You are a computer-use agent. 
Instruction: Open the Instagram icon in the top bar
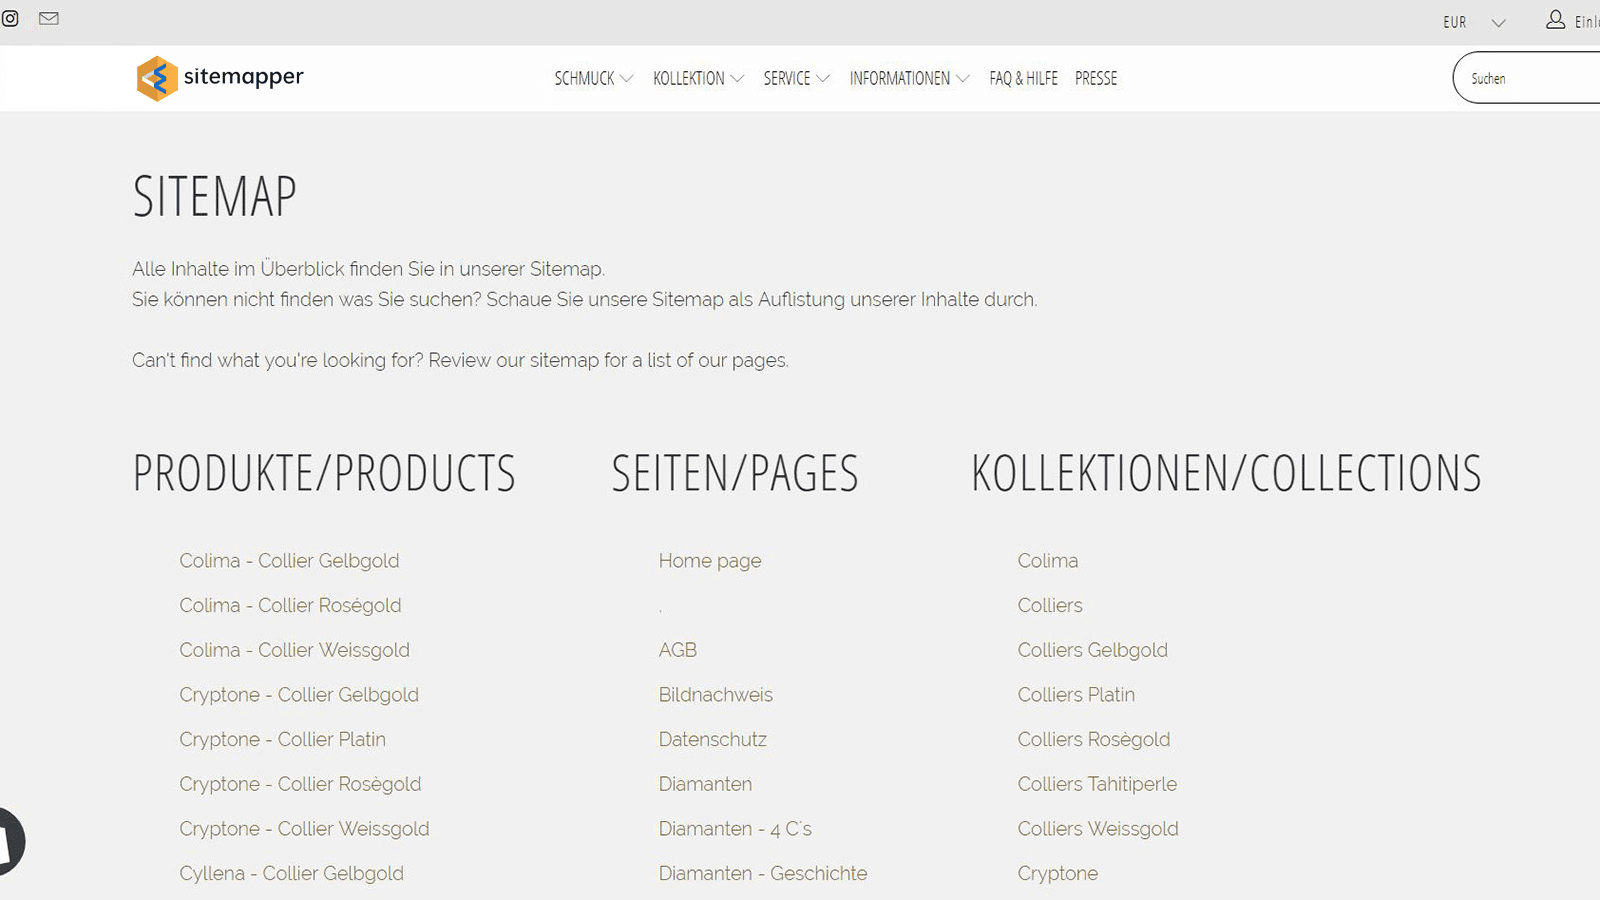(11, 18)
